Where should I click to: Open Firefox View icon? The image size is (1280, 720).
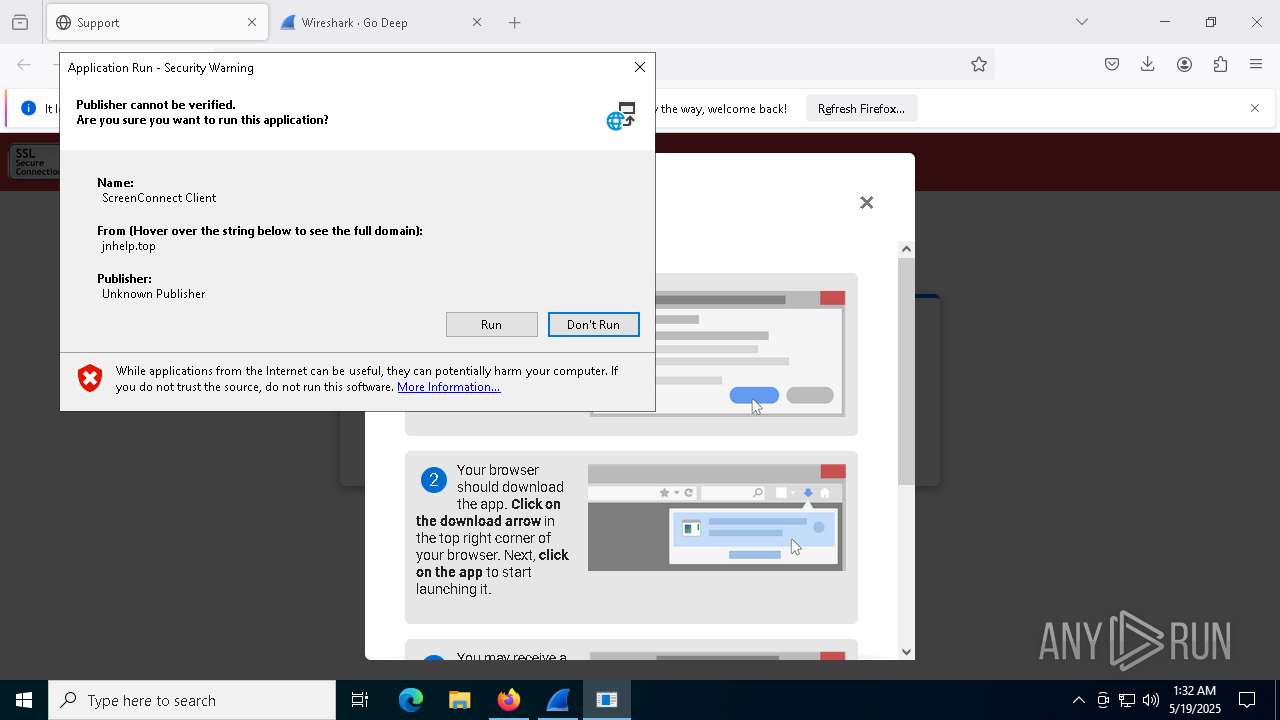(x=20, y=22)
